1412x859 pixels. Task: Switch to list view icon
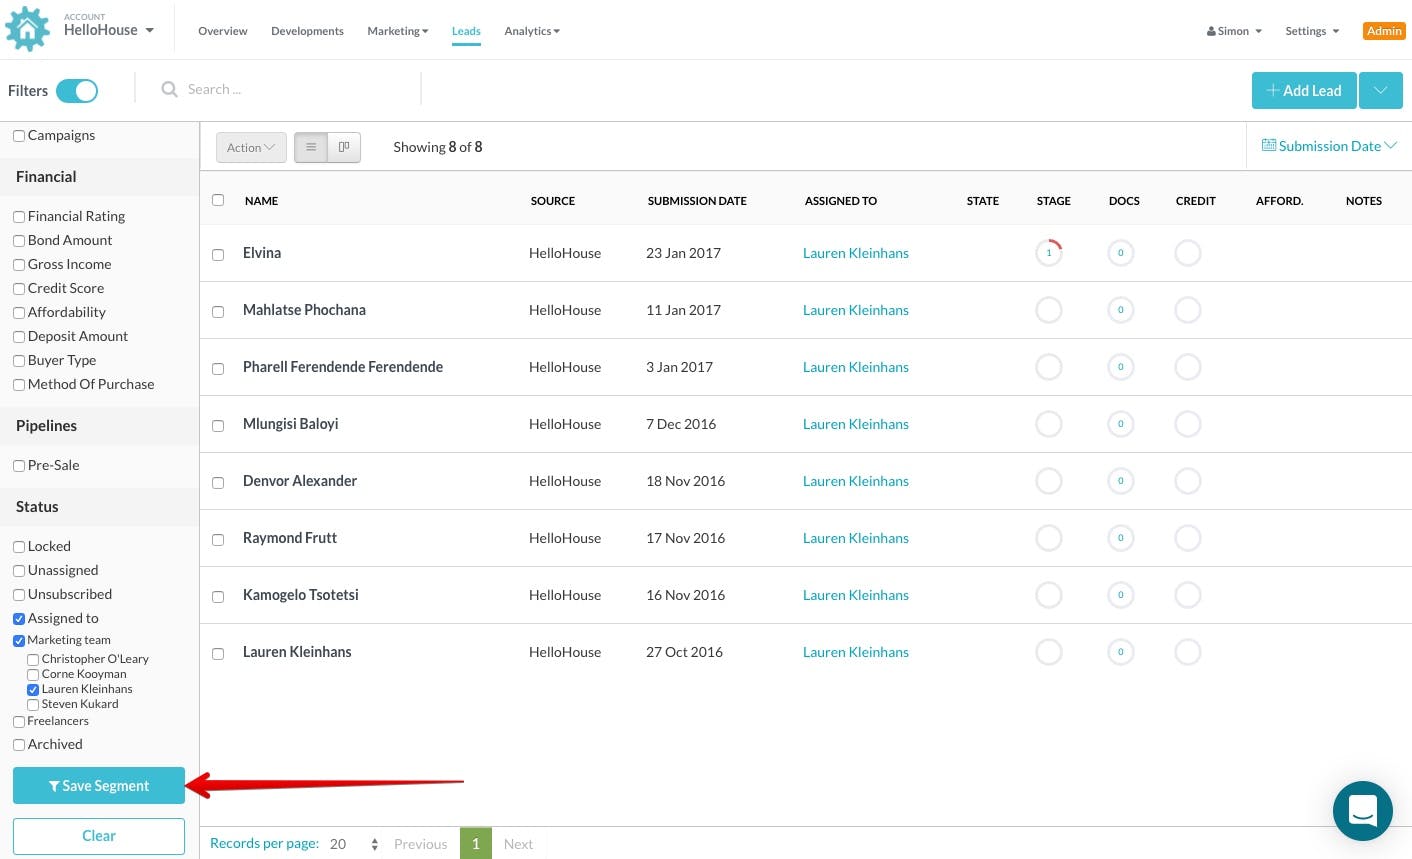311,147
